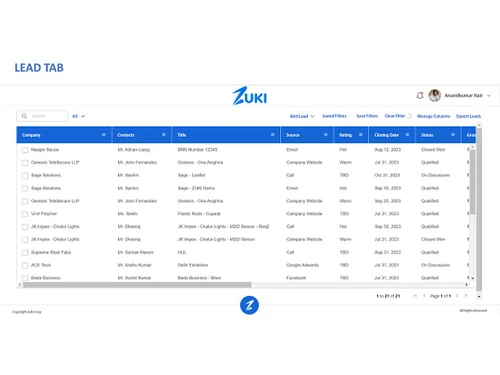The width and height of the screenshot is (500, 375).
Task: Click the grid's vertical scrollbar thumb
Action: tap(472, 182)
